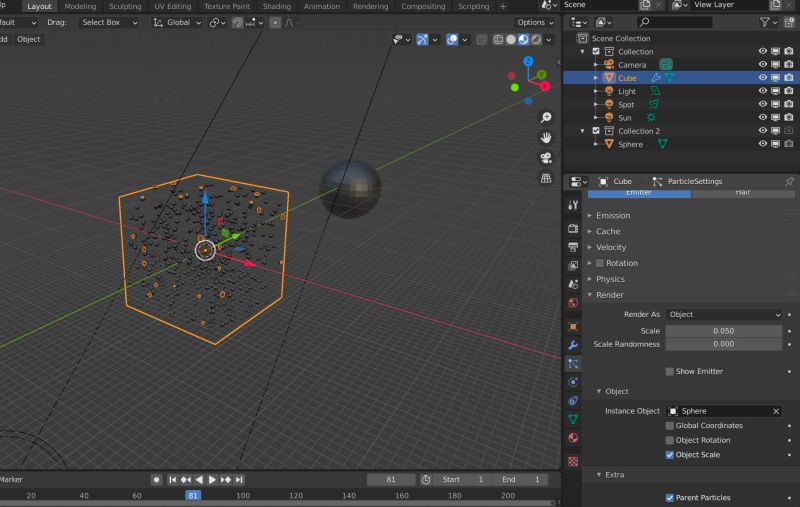
Task: Pin the properties editor context
Action: pyautogui.click(x=789, y=182)
